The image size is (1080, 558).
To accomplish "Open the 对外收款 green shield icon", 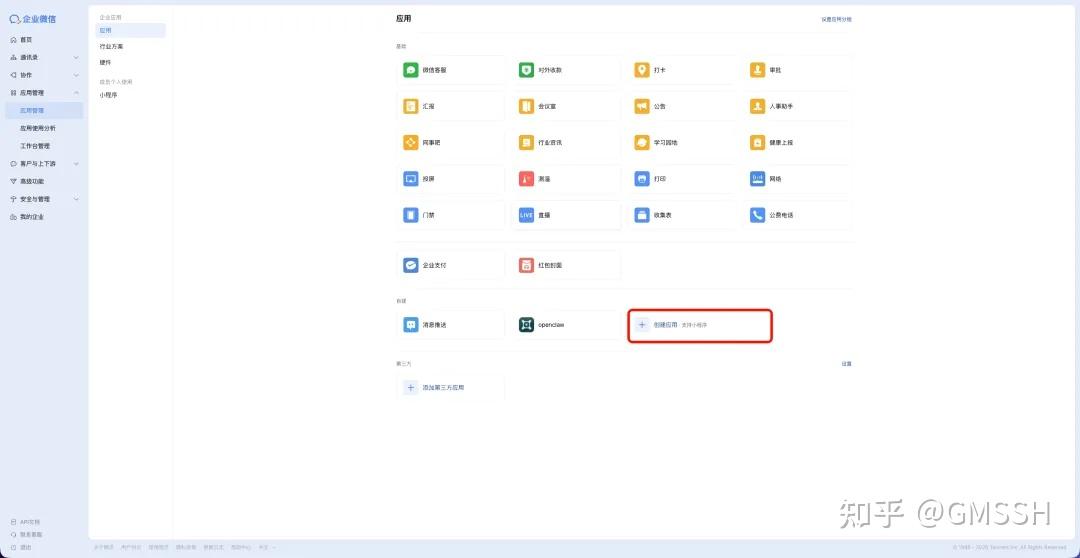I will point(526,70).
